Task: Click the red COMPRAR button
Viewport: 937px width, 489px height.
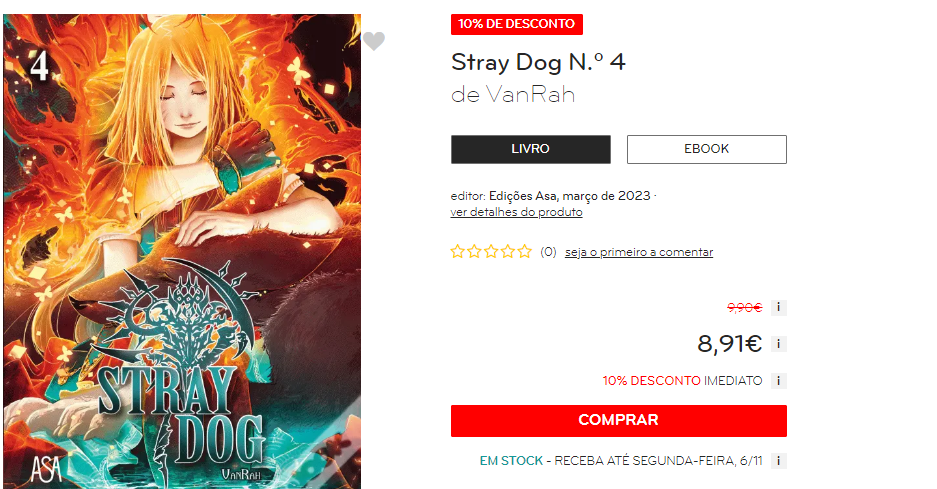Action: point(618,420)
